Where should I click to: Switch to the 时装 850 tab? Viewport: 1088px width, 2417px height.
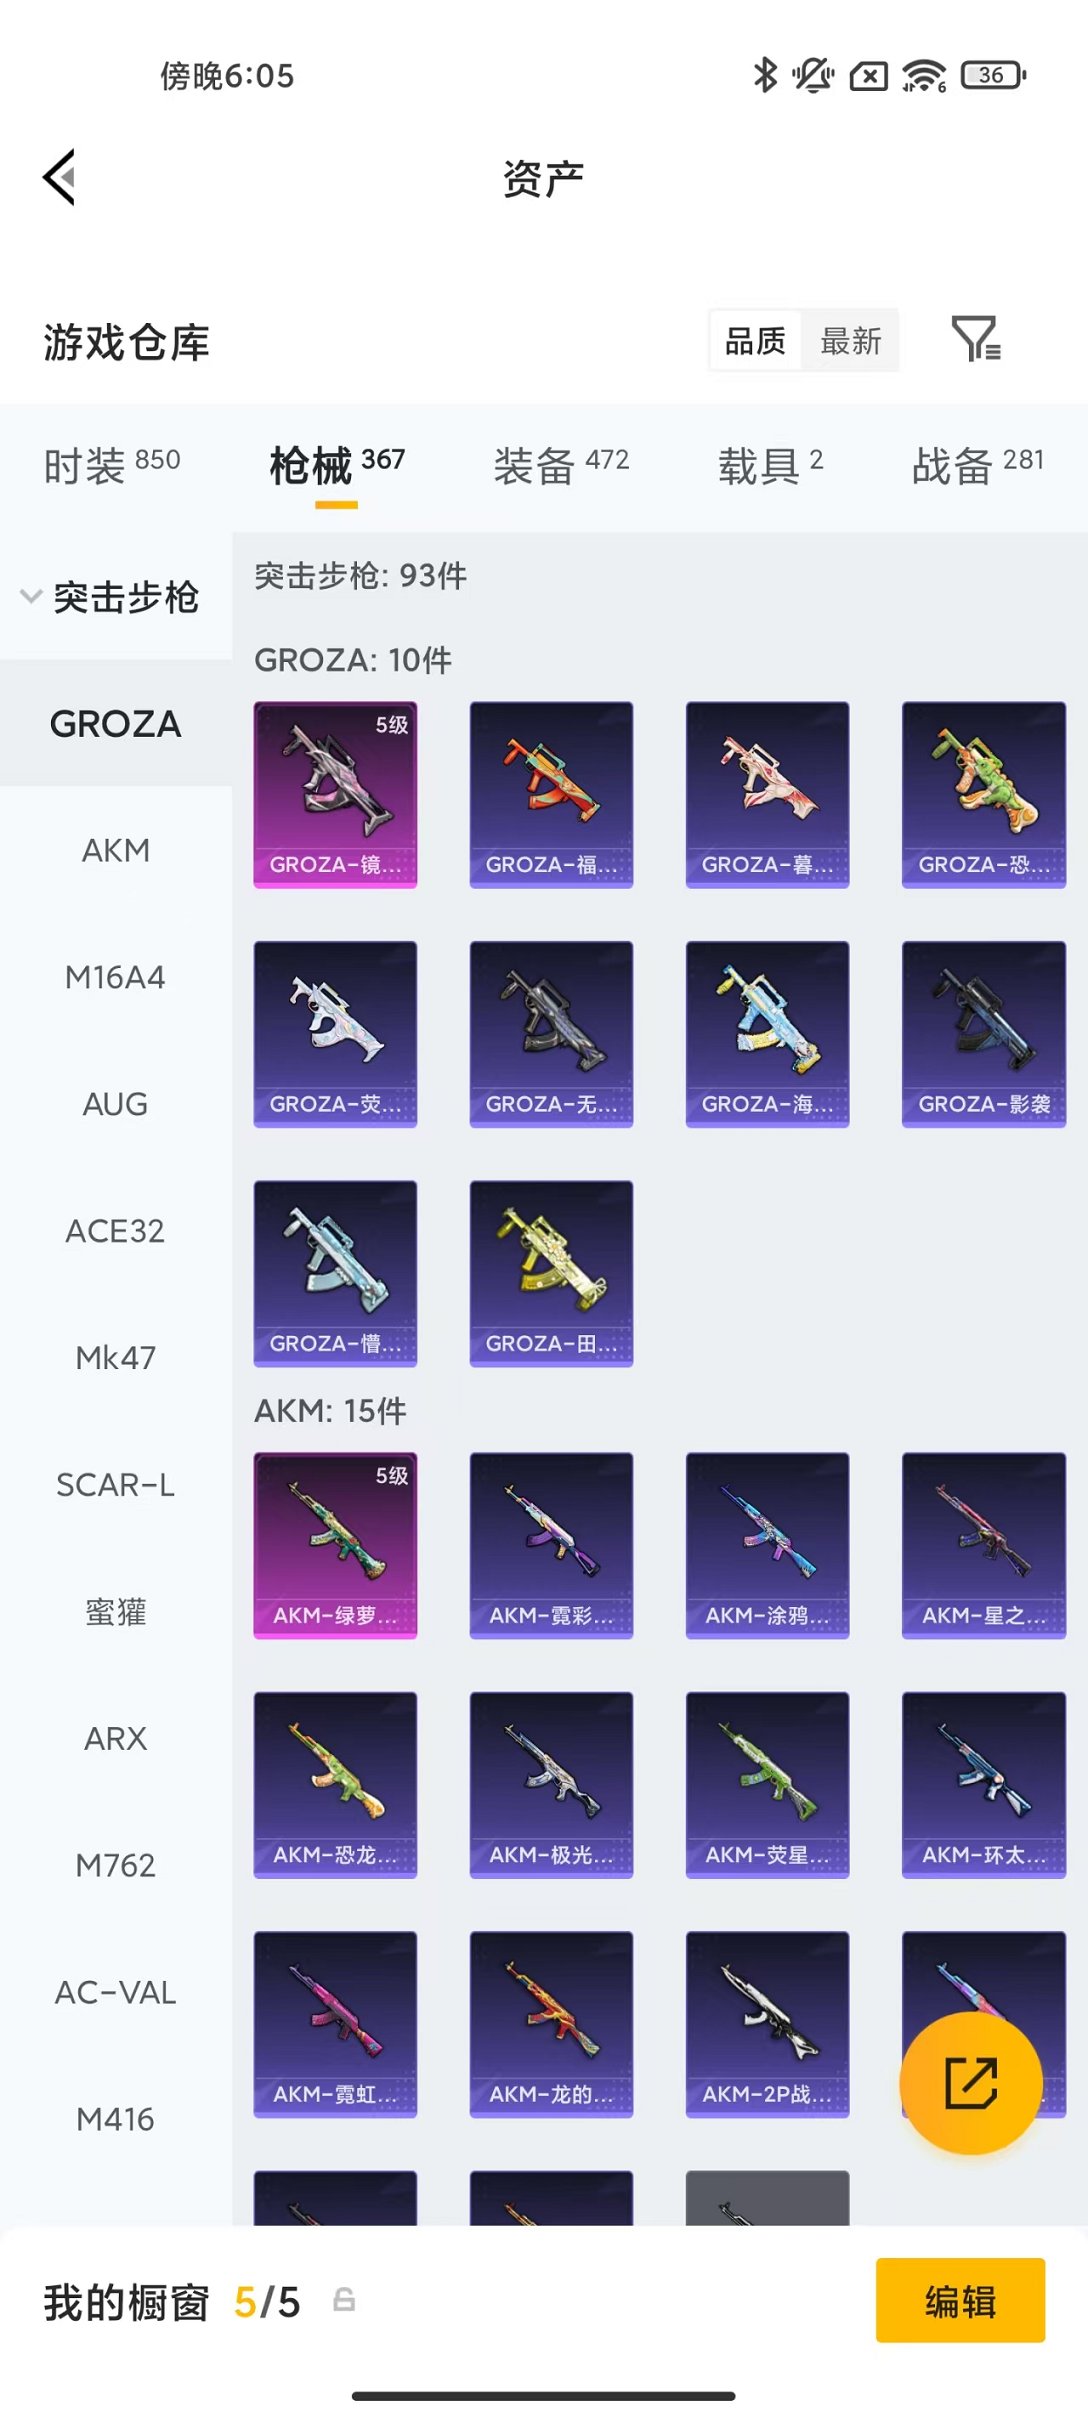pos(112,465)
